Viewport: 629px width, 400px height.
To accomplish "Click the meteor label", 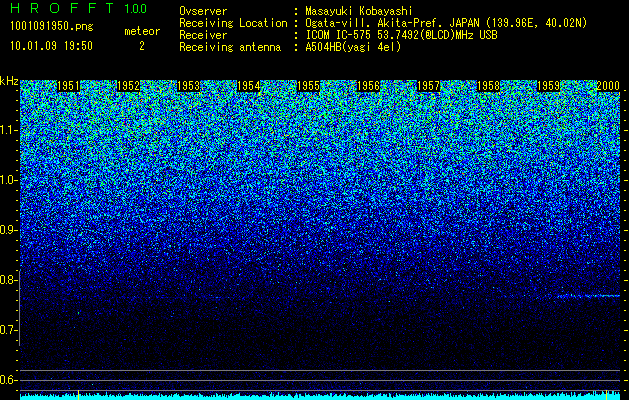I will tap(142, 31).
